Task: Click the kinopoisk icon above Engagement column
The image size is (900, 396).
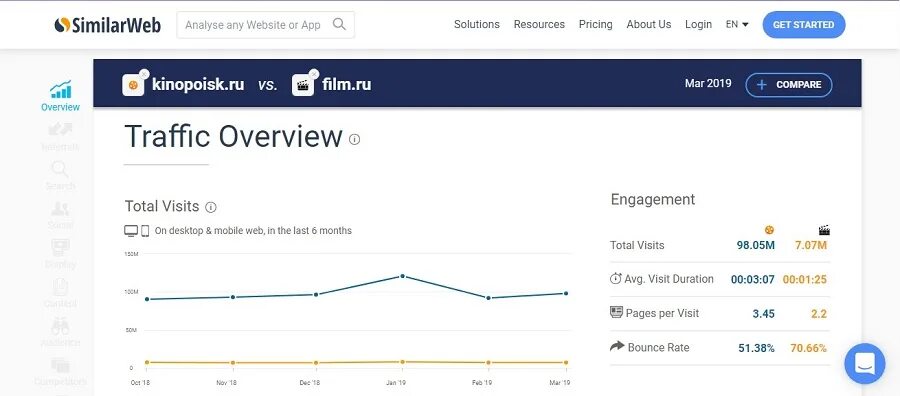Action: (769, 230)
